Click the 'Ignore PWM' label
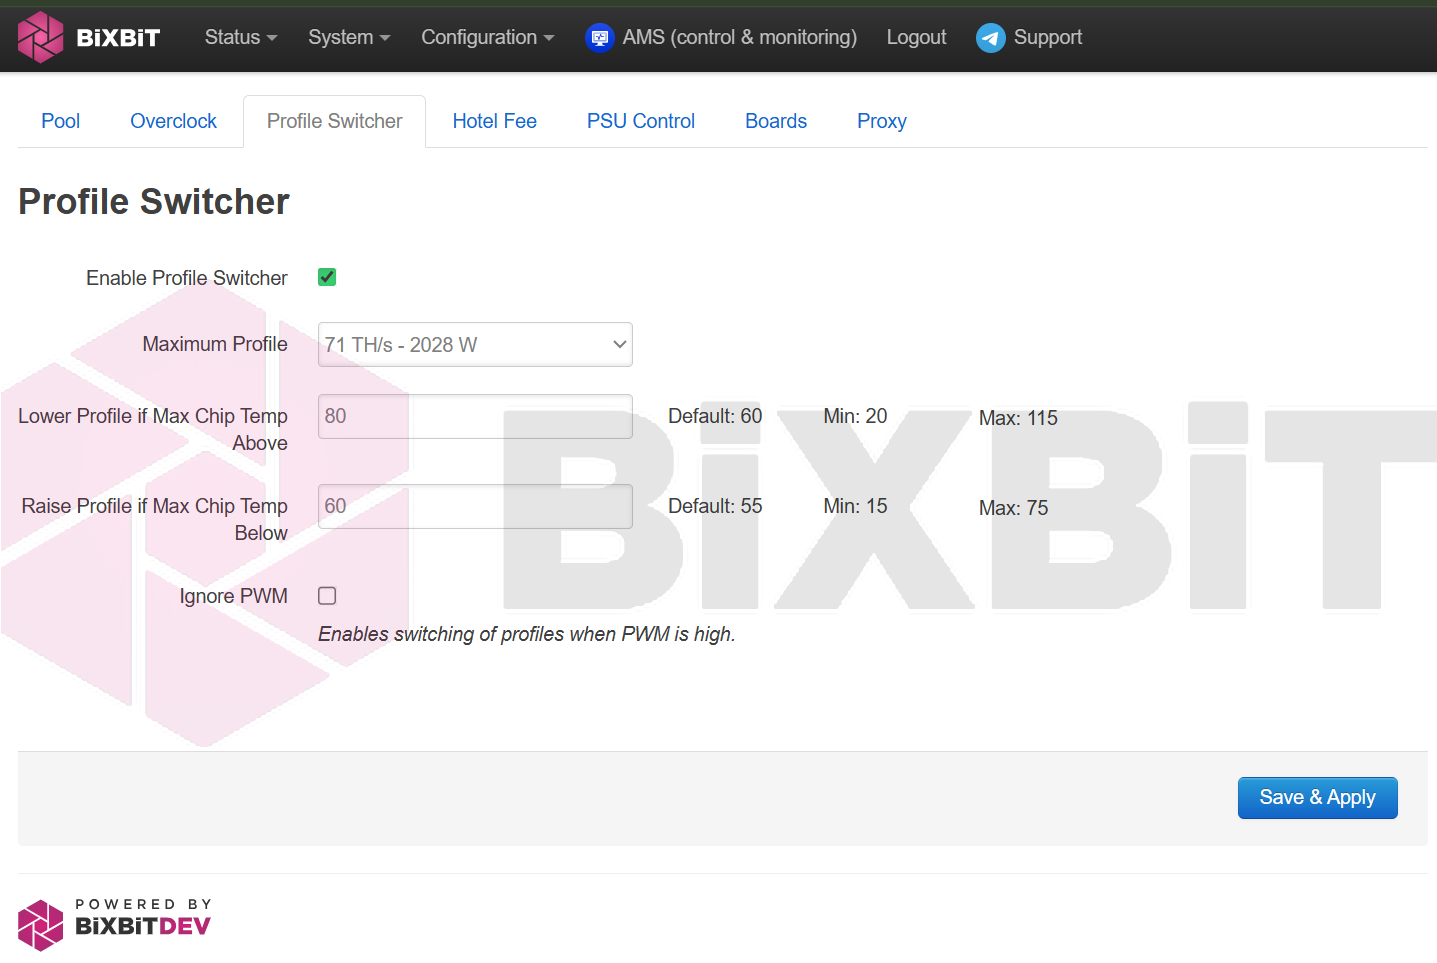This screenshot has height=963, width=1437. click(x=234, y=596)
